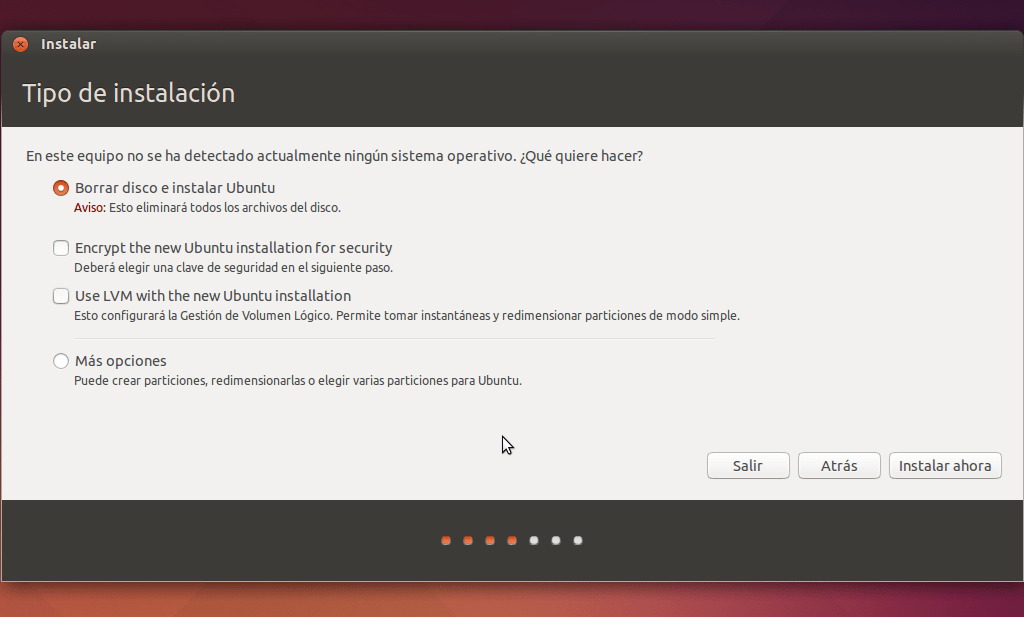The width and height of the screenshot is (1024, 617).
Task: Close the Instalar window with red X
Action: [21, 44]
